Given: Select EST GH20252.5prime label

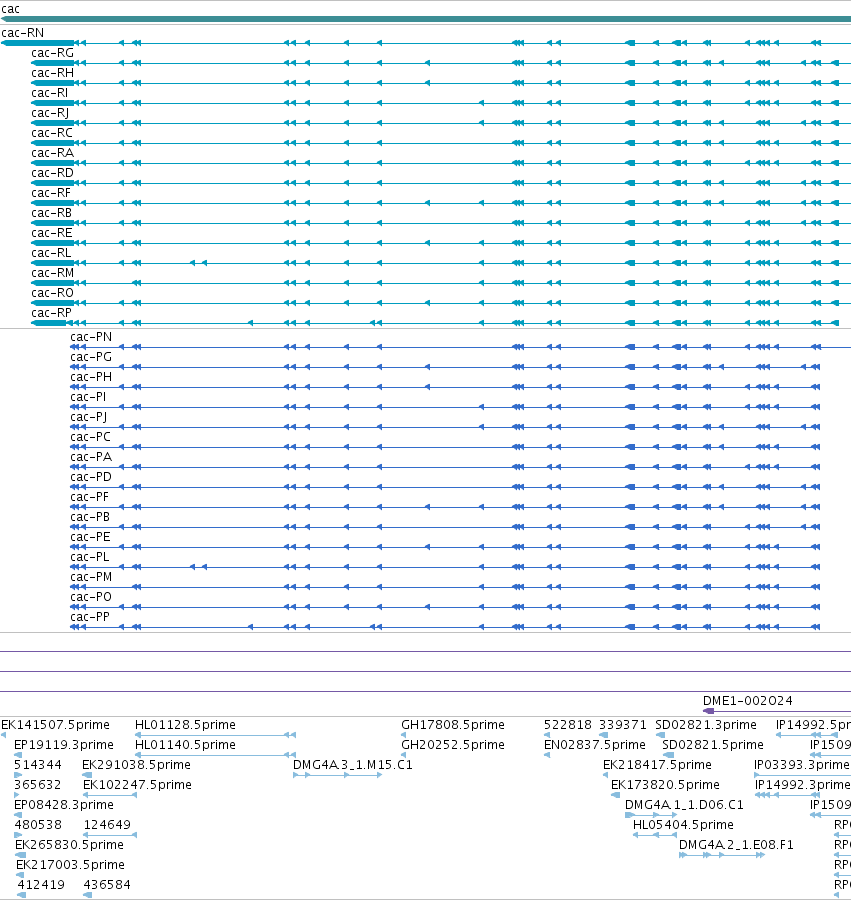Looking at the screenshot, I should click(453, 745).
